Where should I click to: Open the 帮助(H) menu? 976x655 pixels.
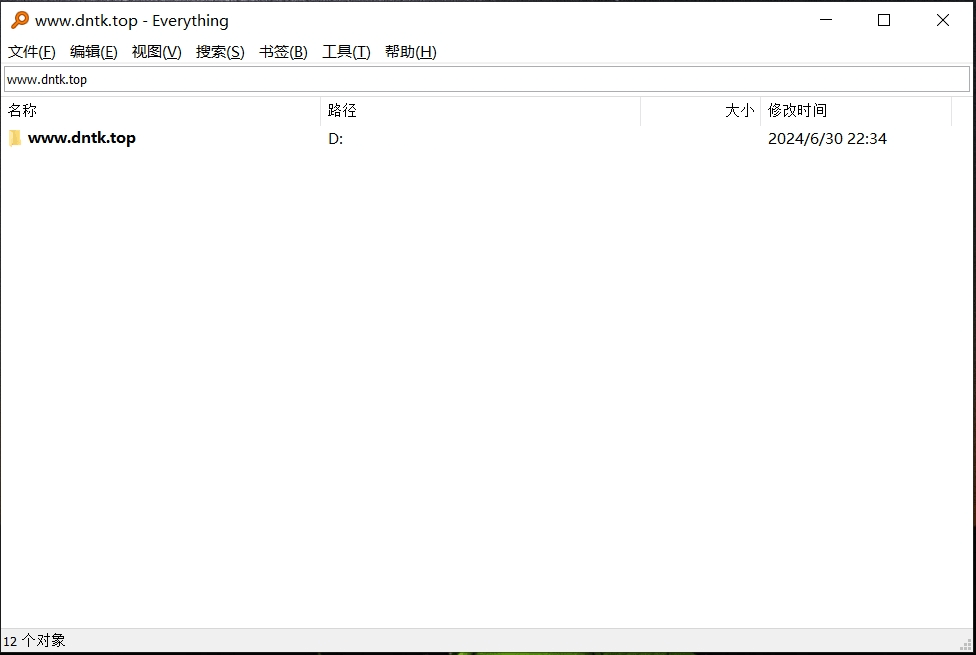coord(410,52)
